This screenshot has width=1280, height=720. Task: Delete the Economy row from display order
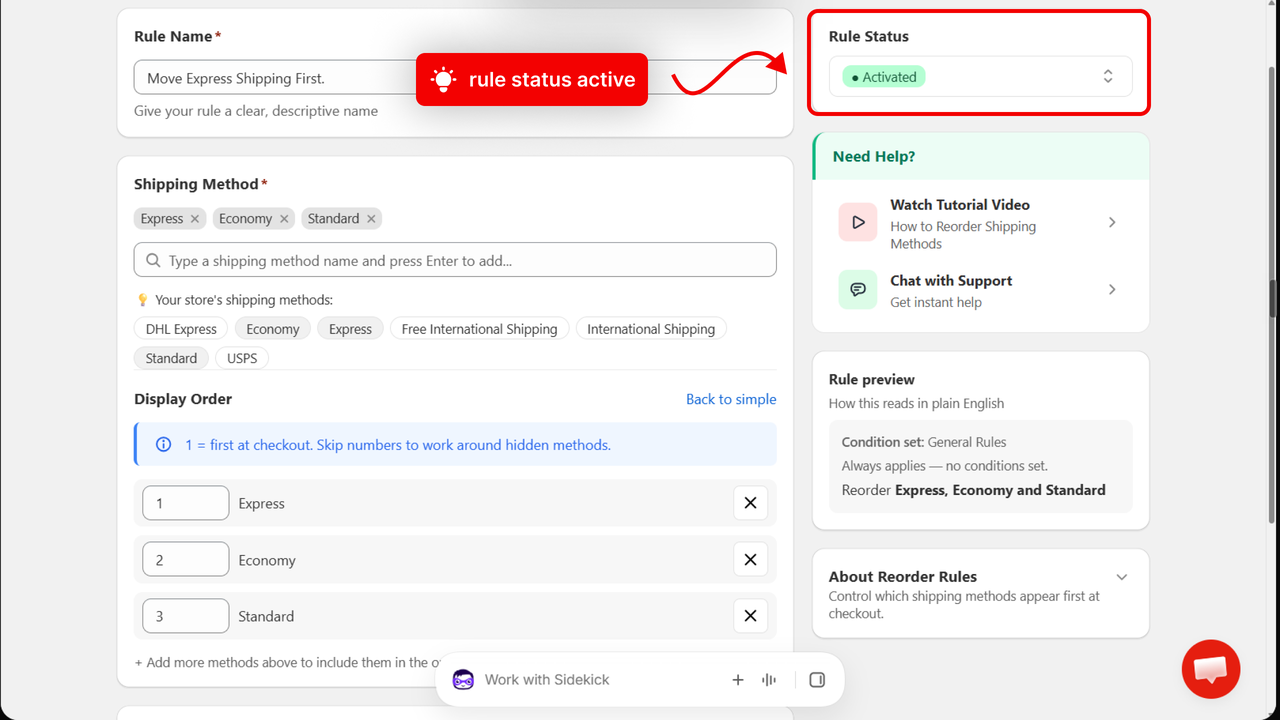(750, 560)
